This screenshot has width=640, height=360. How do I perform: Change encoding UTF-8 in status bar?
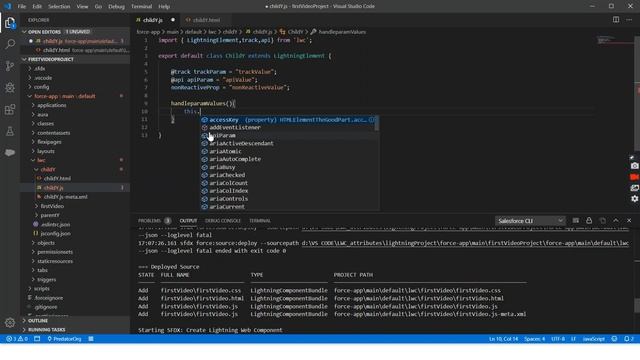558,339
